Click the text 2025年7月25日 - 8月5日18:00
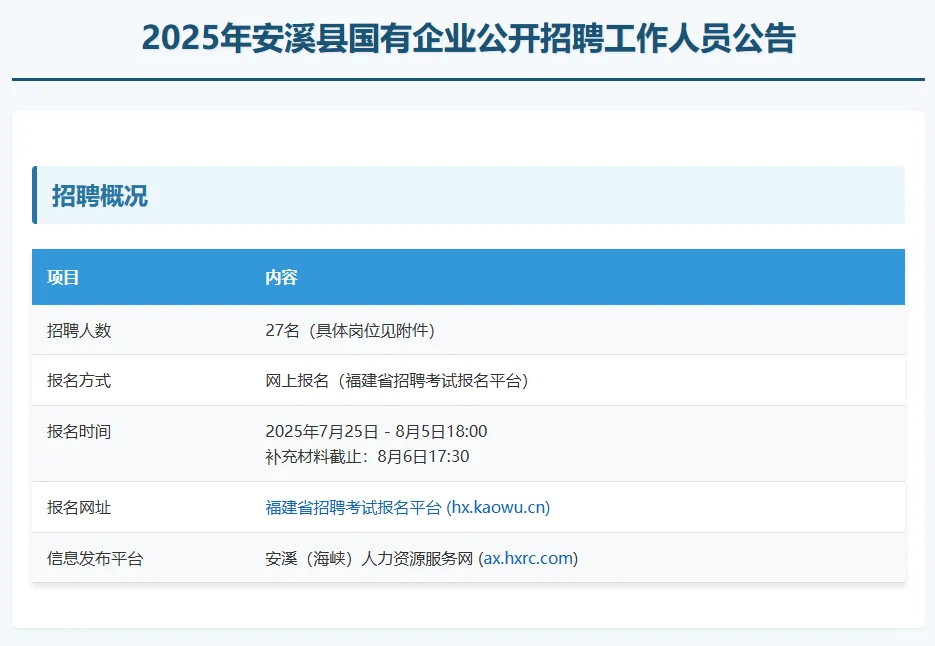This screenshot has height=646, width=935. point(376,431)
